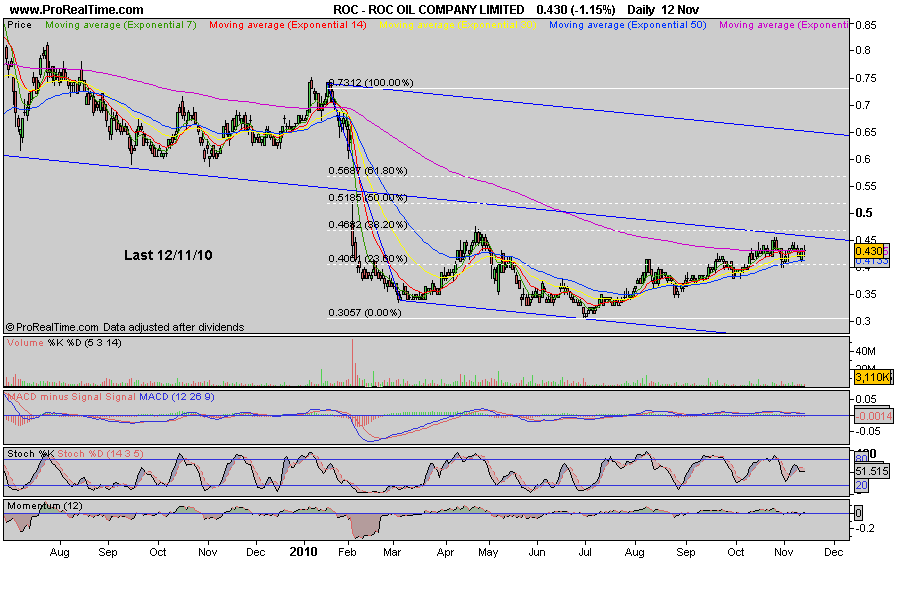The height and width of the screenshot is (600, 900).
Task: Click the 0.65 price axis value
Action: (x=866, y=133)
